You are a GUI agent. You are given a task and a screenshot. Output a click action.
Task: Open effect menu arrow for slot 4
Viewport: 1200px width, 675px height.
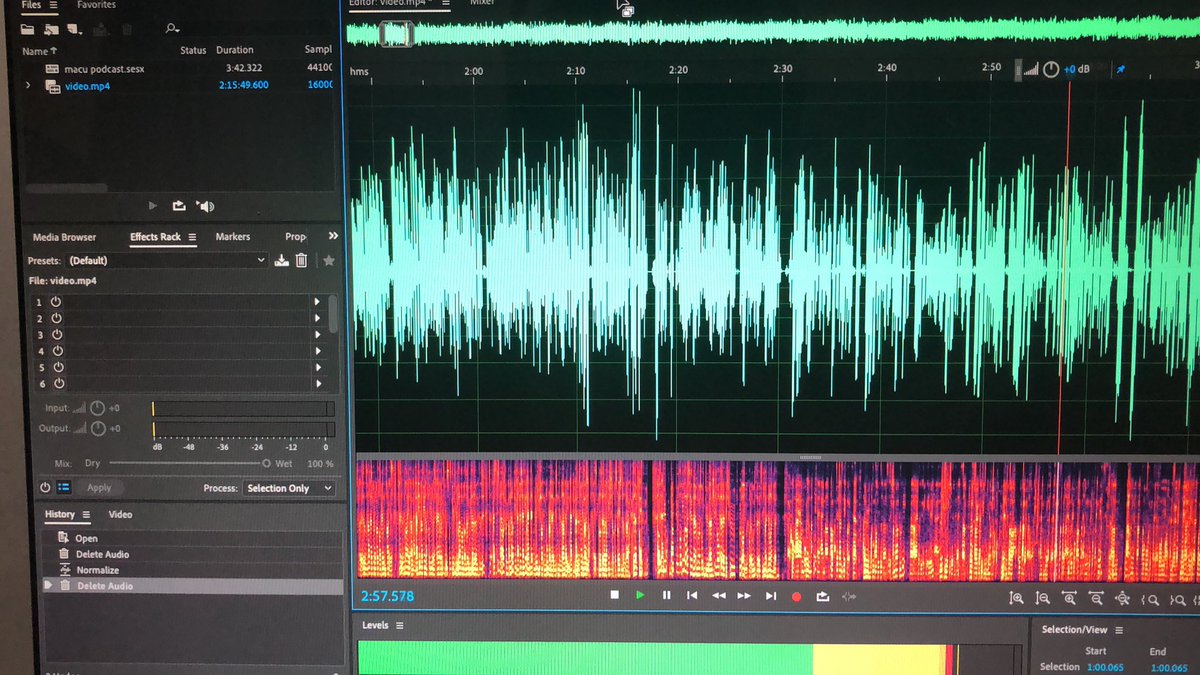(317, 351)
